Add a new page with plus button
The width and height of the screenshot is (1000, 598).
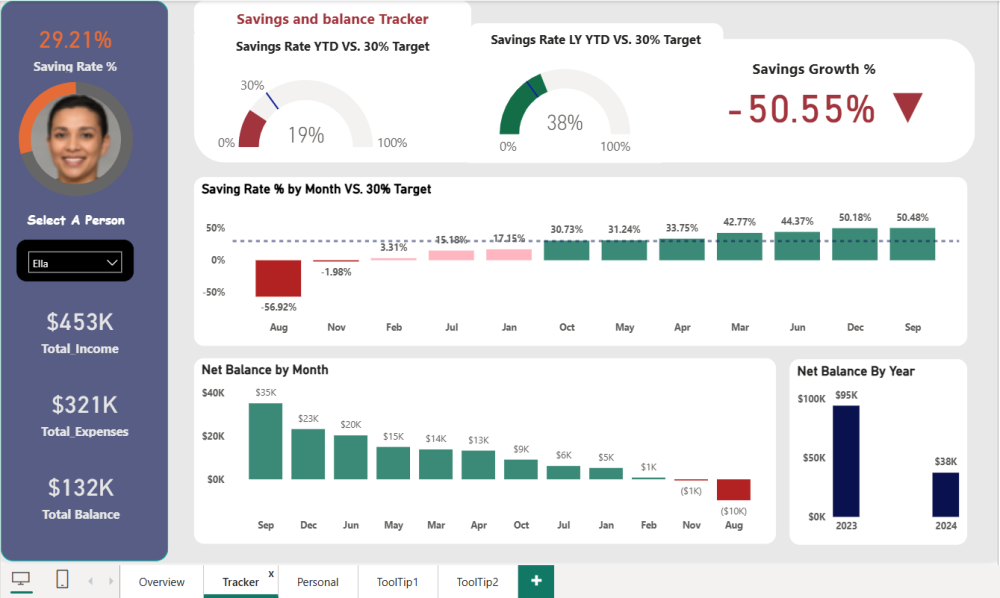pos(536,581)
